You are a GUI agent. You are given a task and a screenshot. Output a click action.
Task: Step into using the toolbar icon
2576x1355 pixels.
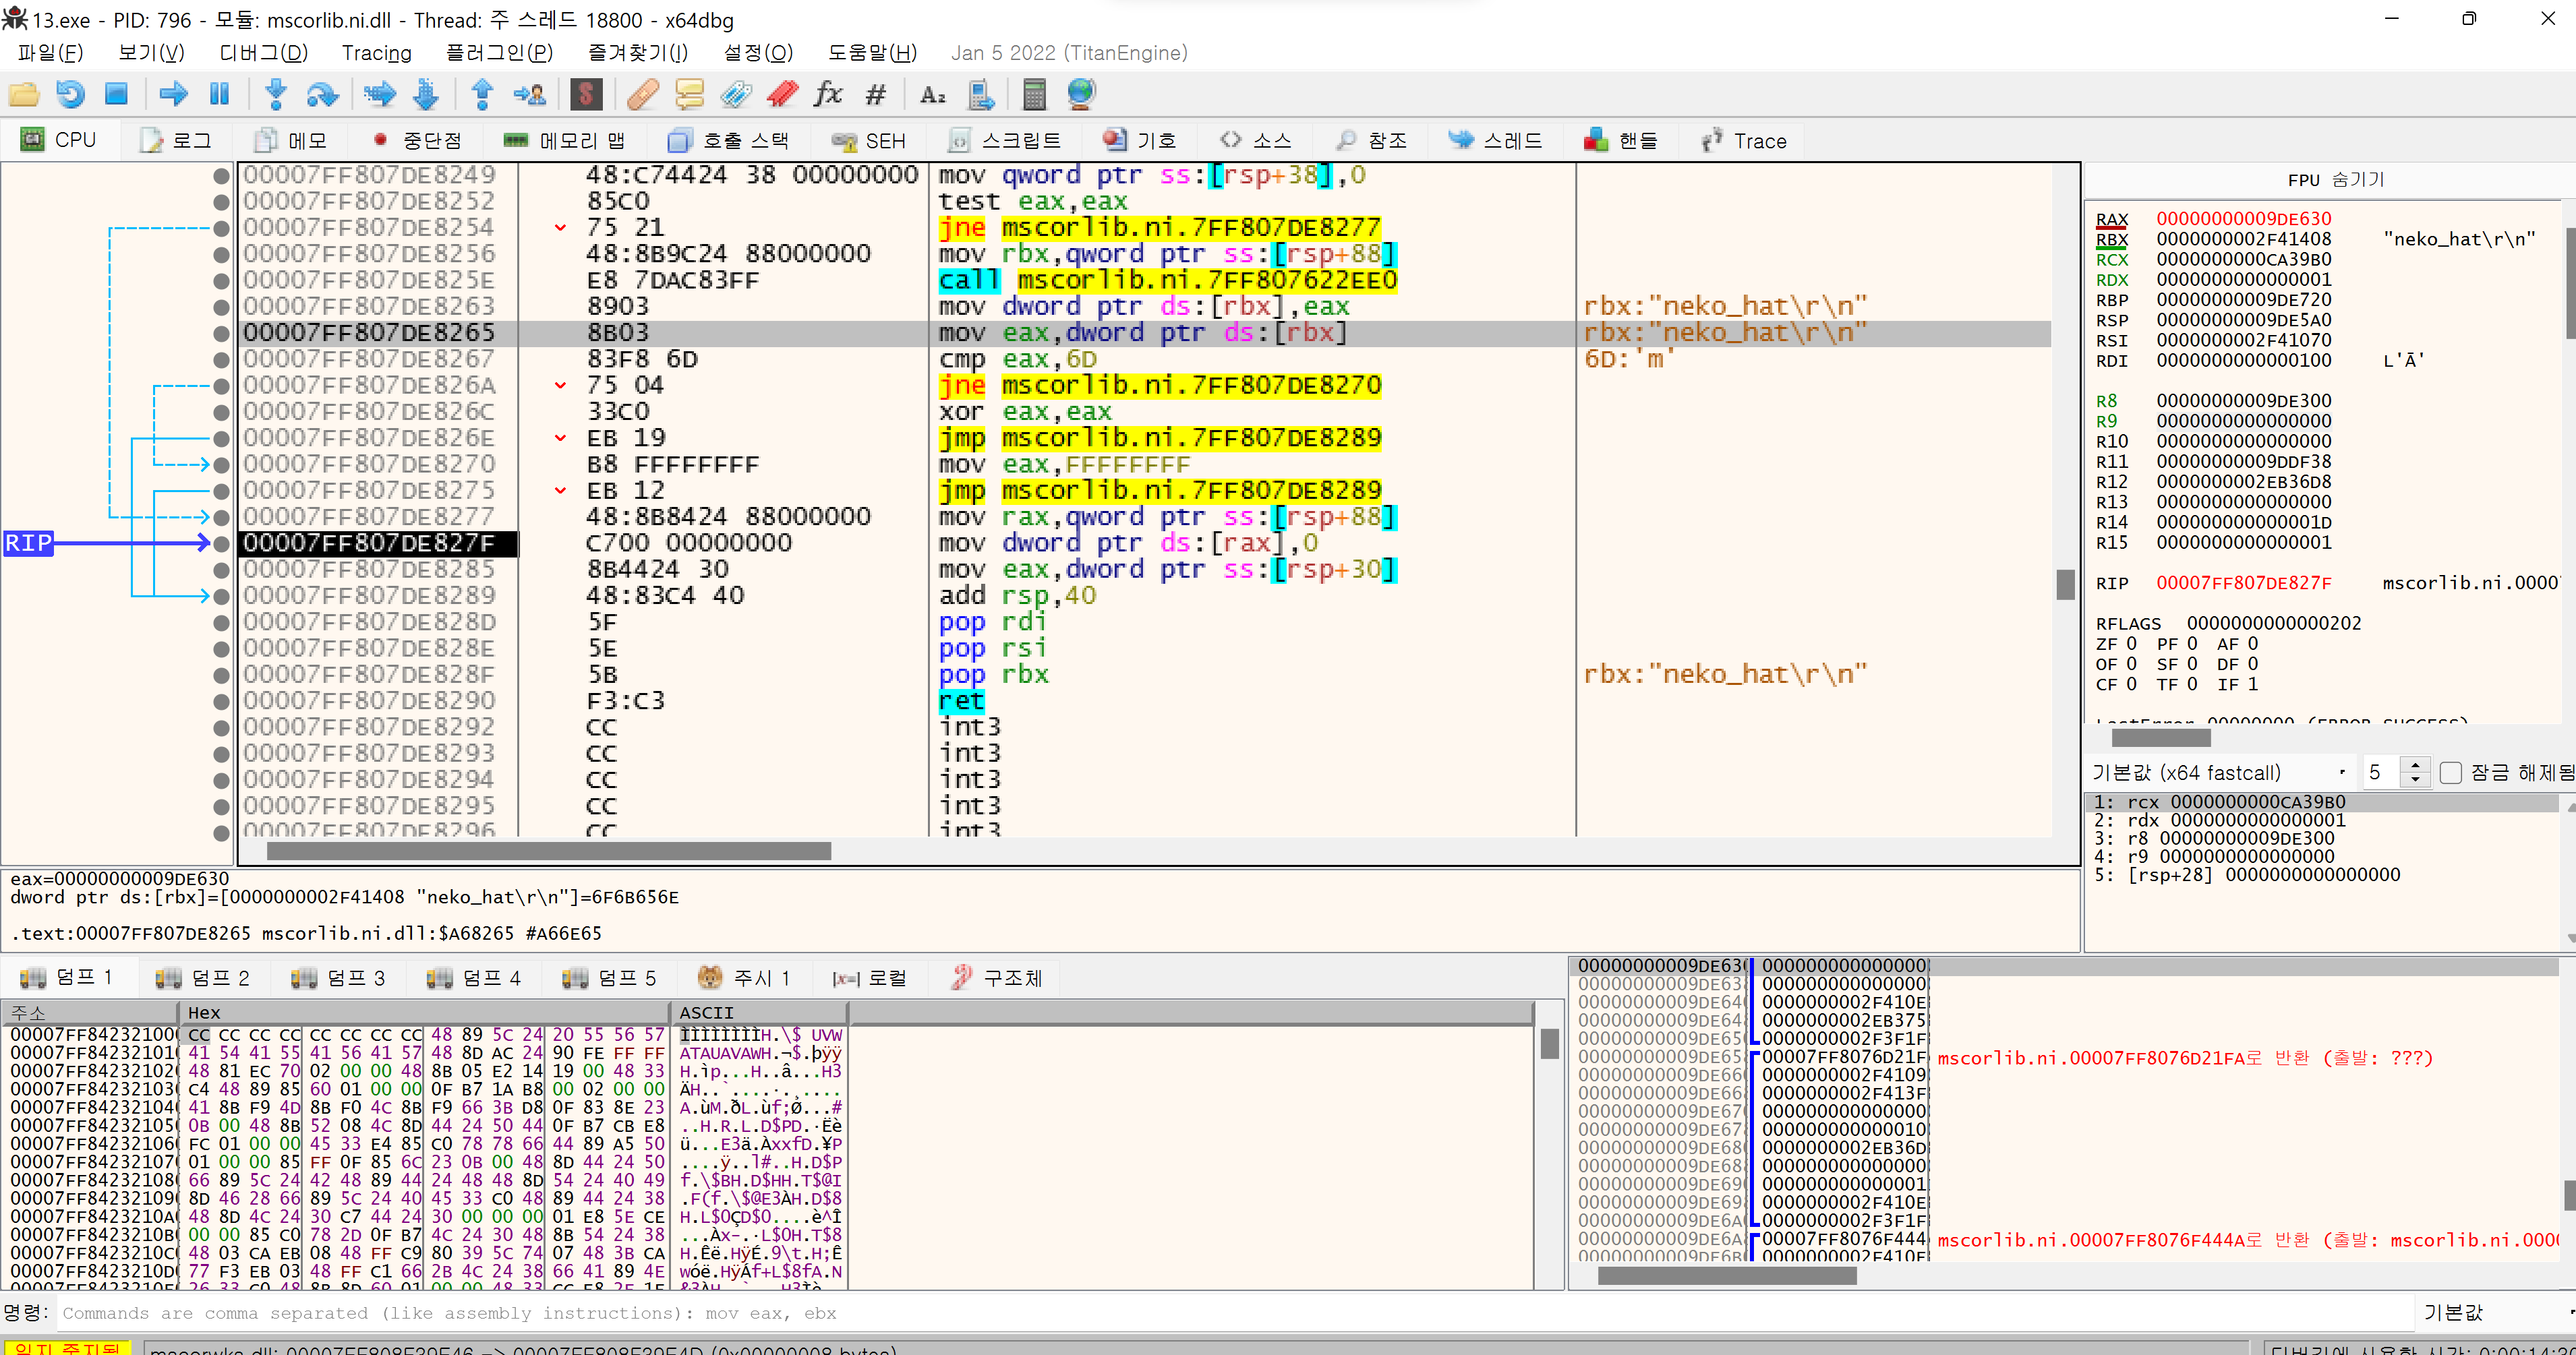click(276, 94)
